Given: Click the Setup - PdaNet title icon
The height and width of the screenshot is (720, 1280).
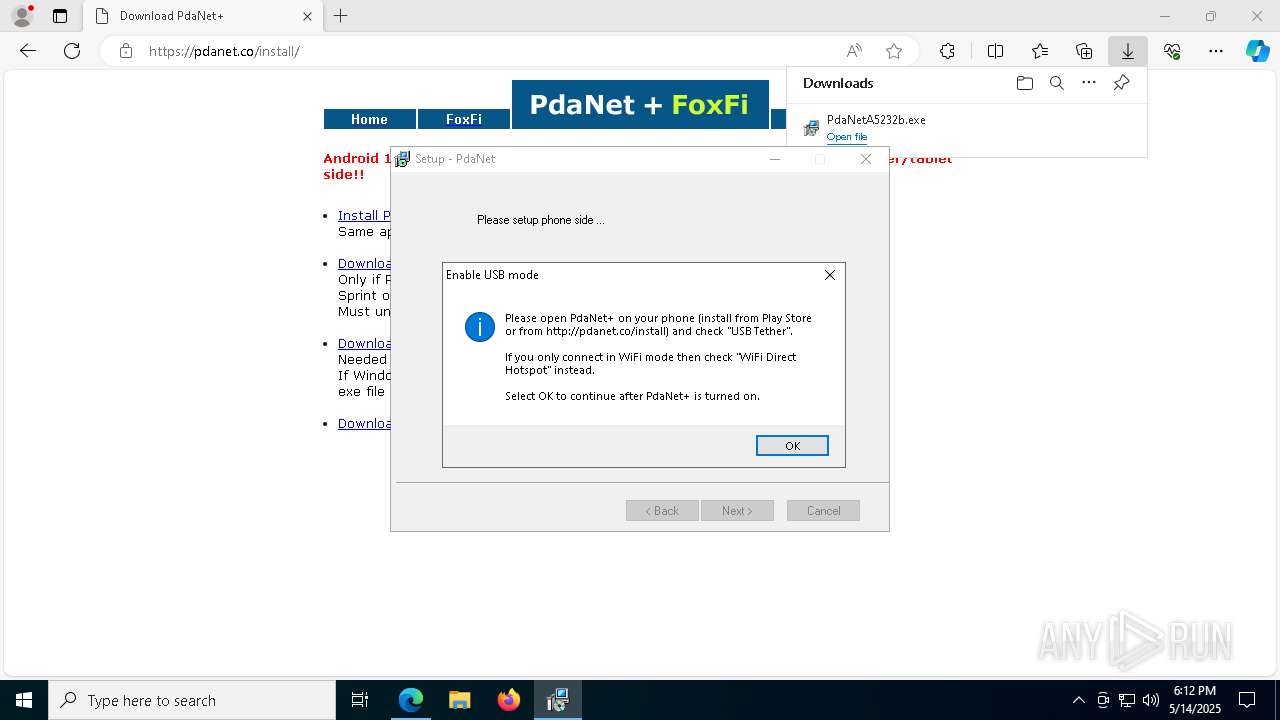Looking at the screenshot, I should pos(403,159).
